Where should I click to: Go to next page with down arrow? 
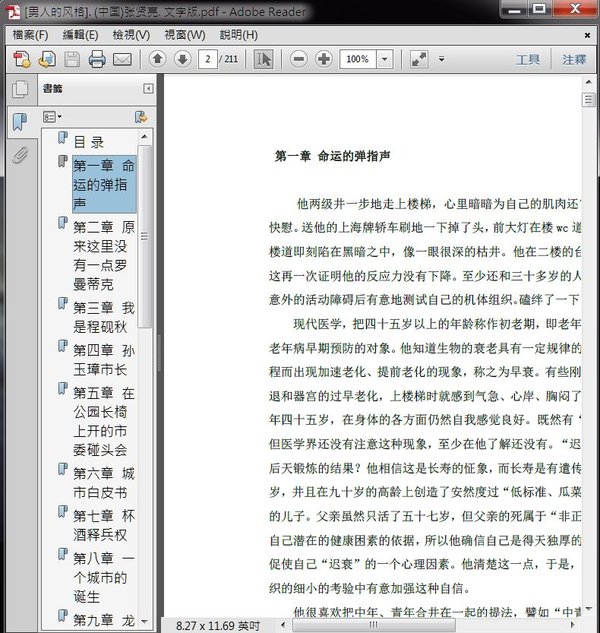(x=183, y=59)
